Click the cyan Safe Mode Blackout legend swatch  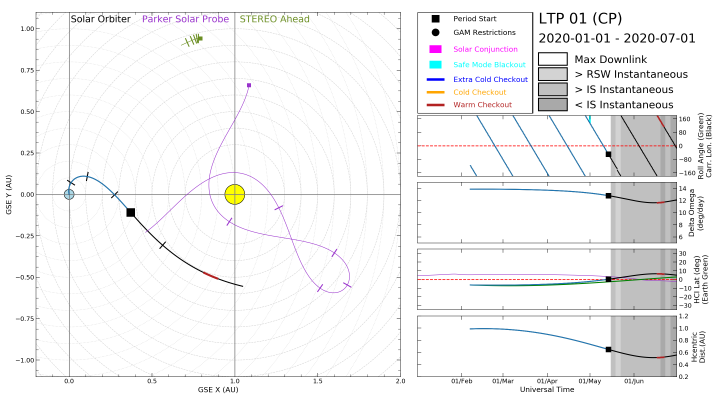435,65
